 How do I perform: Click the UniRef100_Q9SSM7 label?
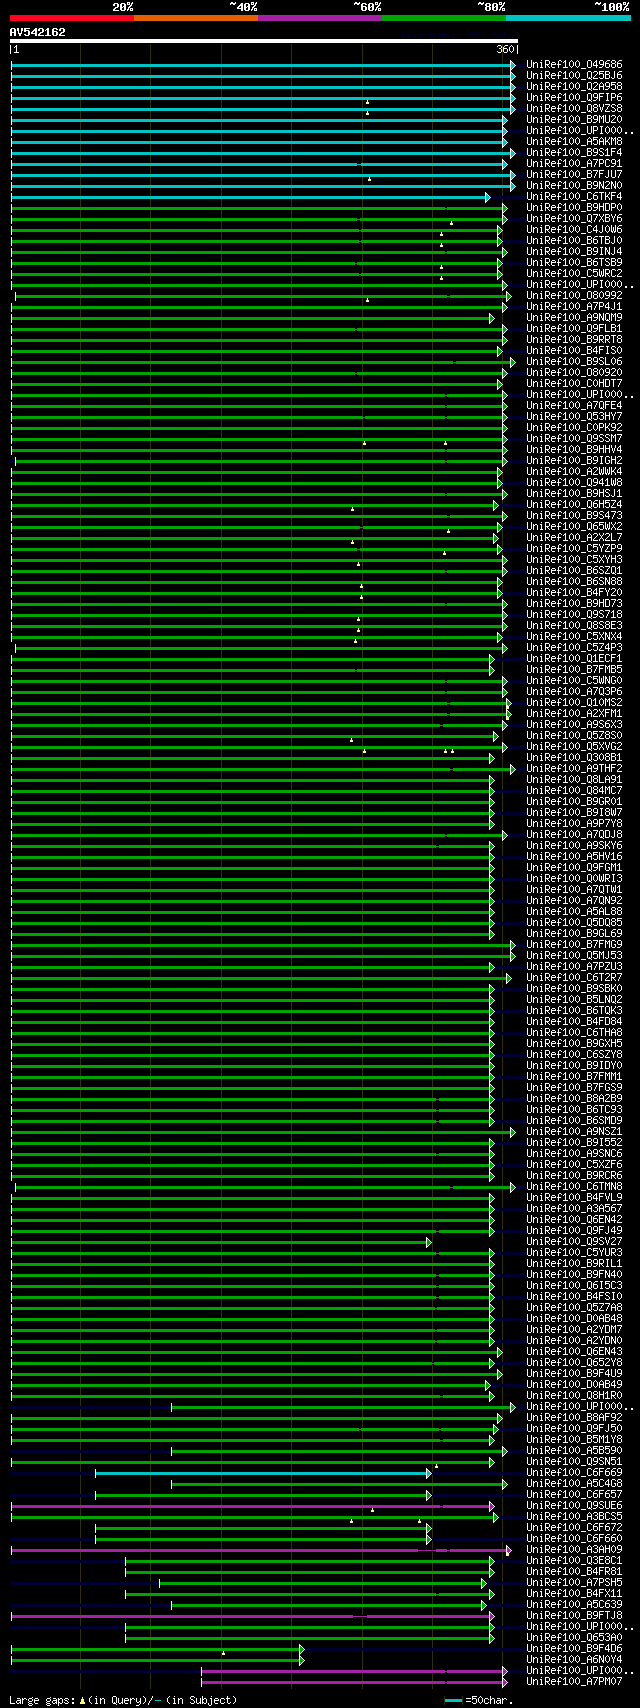574,439
